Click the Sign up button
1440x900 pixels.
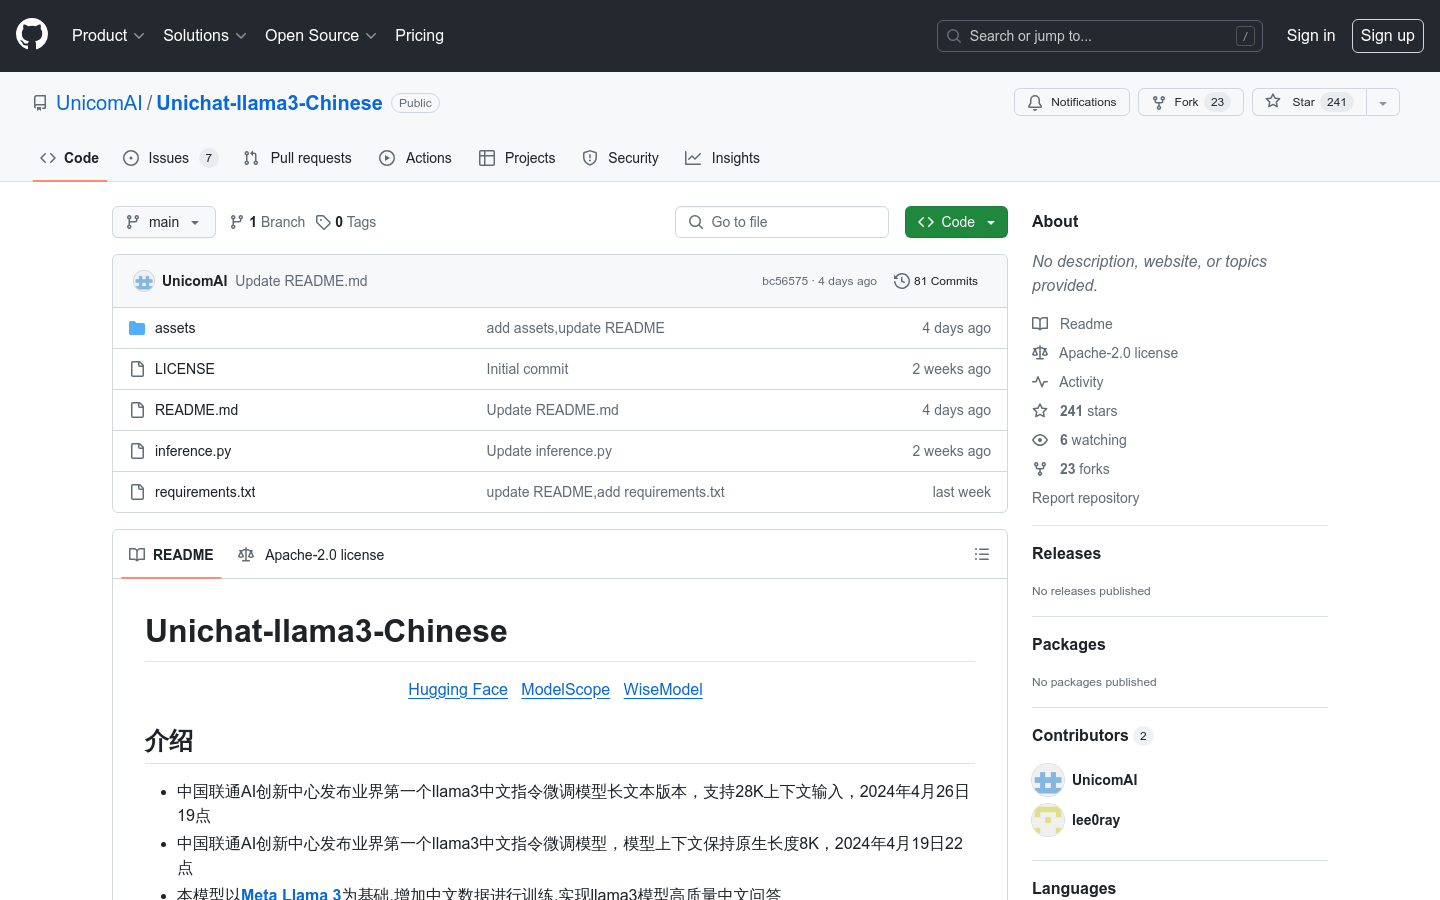pyautogui.click(x=1387, y=36)
